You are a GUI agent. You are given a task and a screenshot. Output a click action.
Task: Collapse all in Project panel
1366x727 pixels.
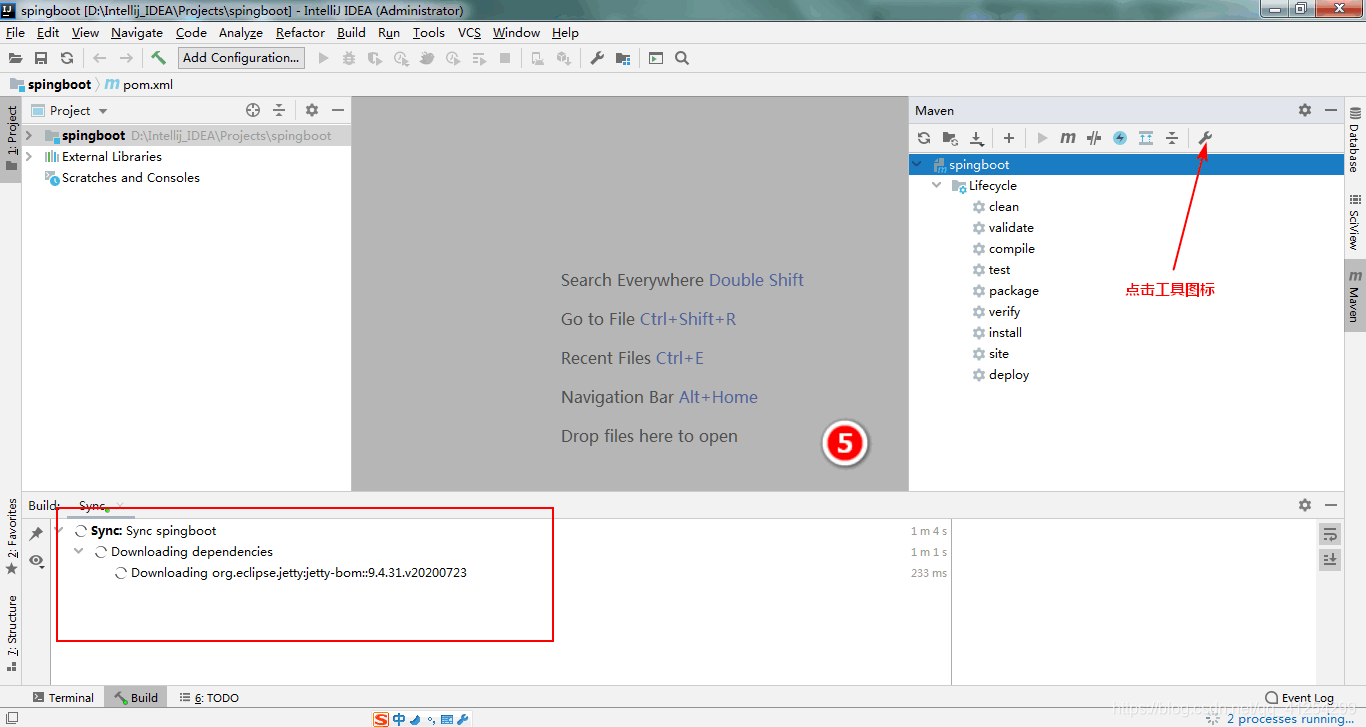pos(279,110)
